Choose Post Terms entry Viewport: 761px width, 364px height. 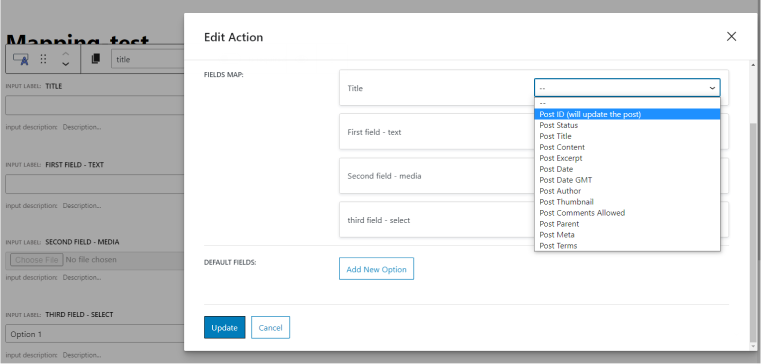(x=627, y=246)
